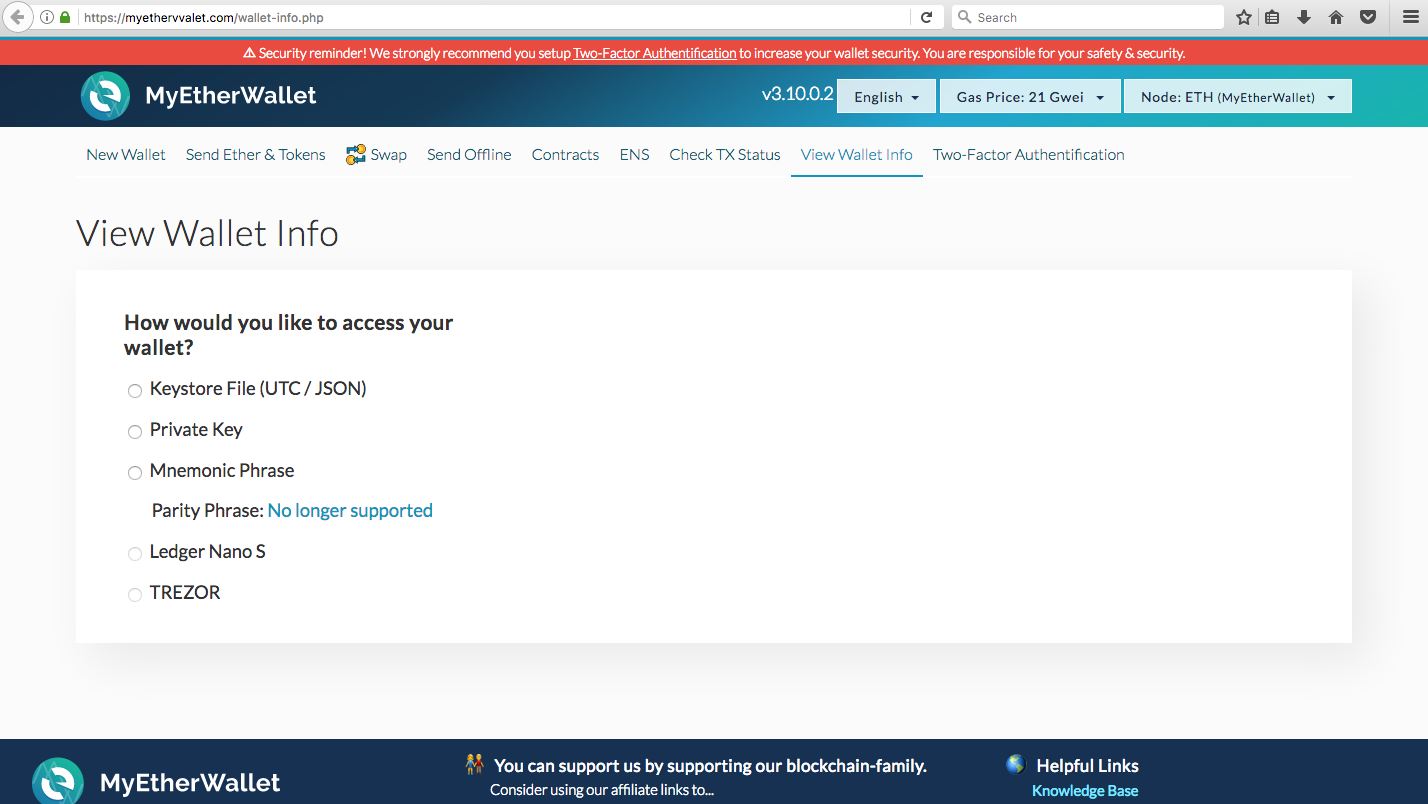The height and width of the screenshot is (804, 1428).
Task: Switch to the ENS tab
Action: point(635,154)
